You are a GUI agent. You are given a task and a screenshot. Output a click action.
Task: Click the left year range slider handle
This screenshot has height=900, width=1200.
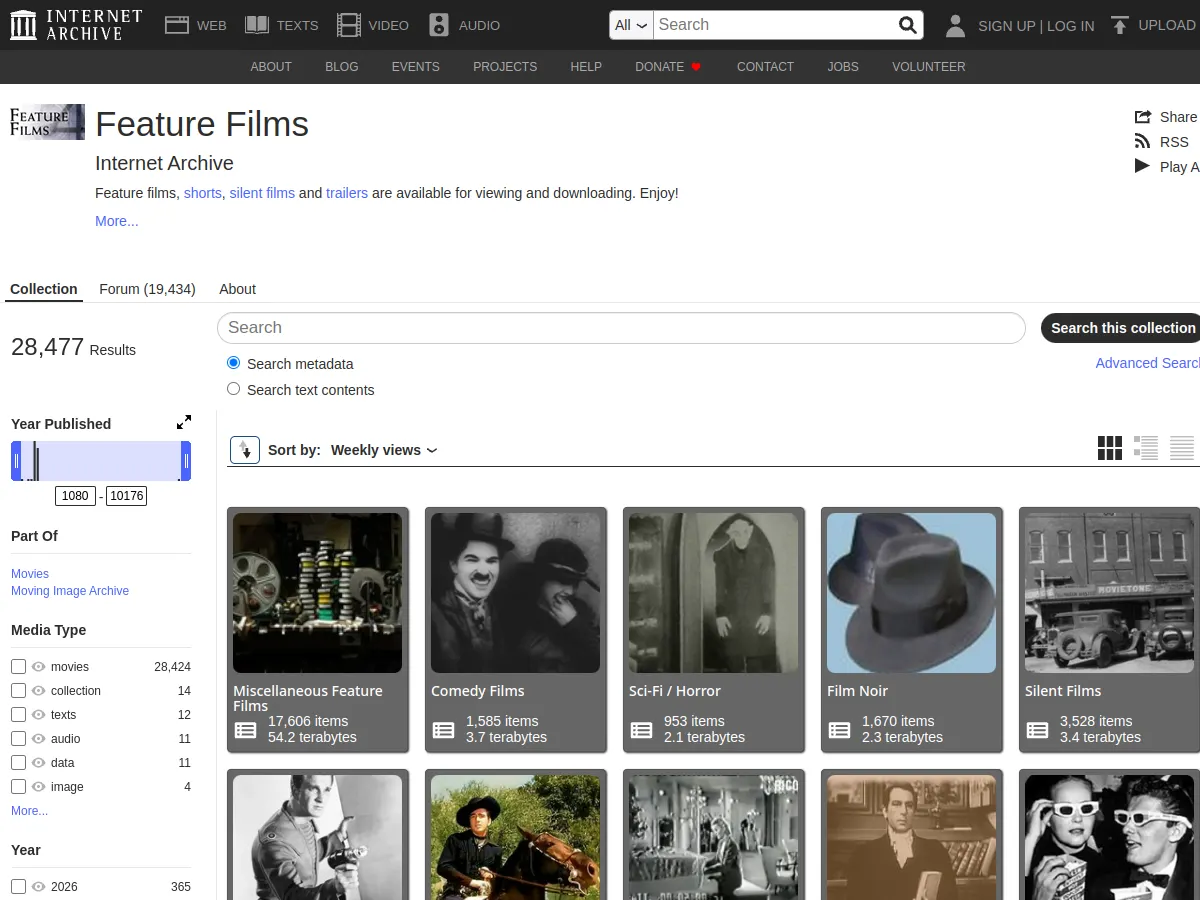[x=16, y=461]
